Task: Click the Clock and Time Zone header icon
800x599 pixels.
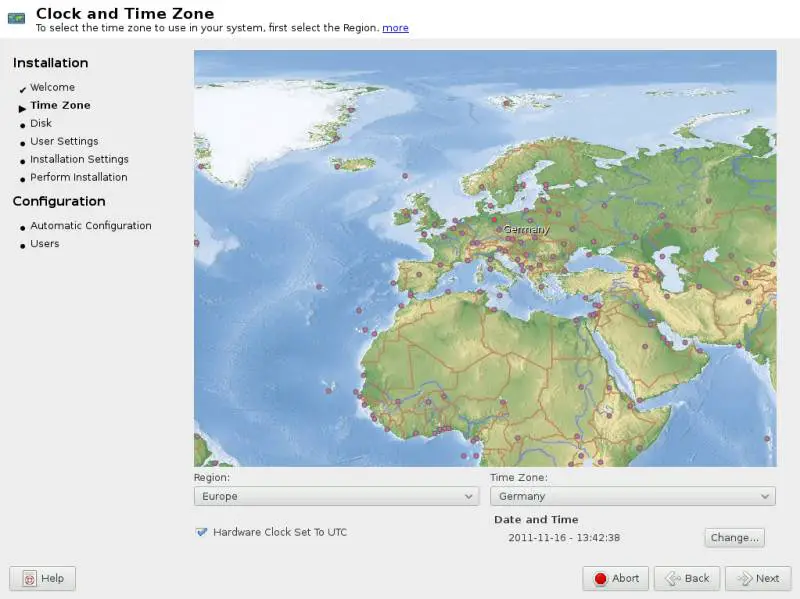Action: [16, 18]
